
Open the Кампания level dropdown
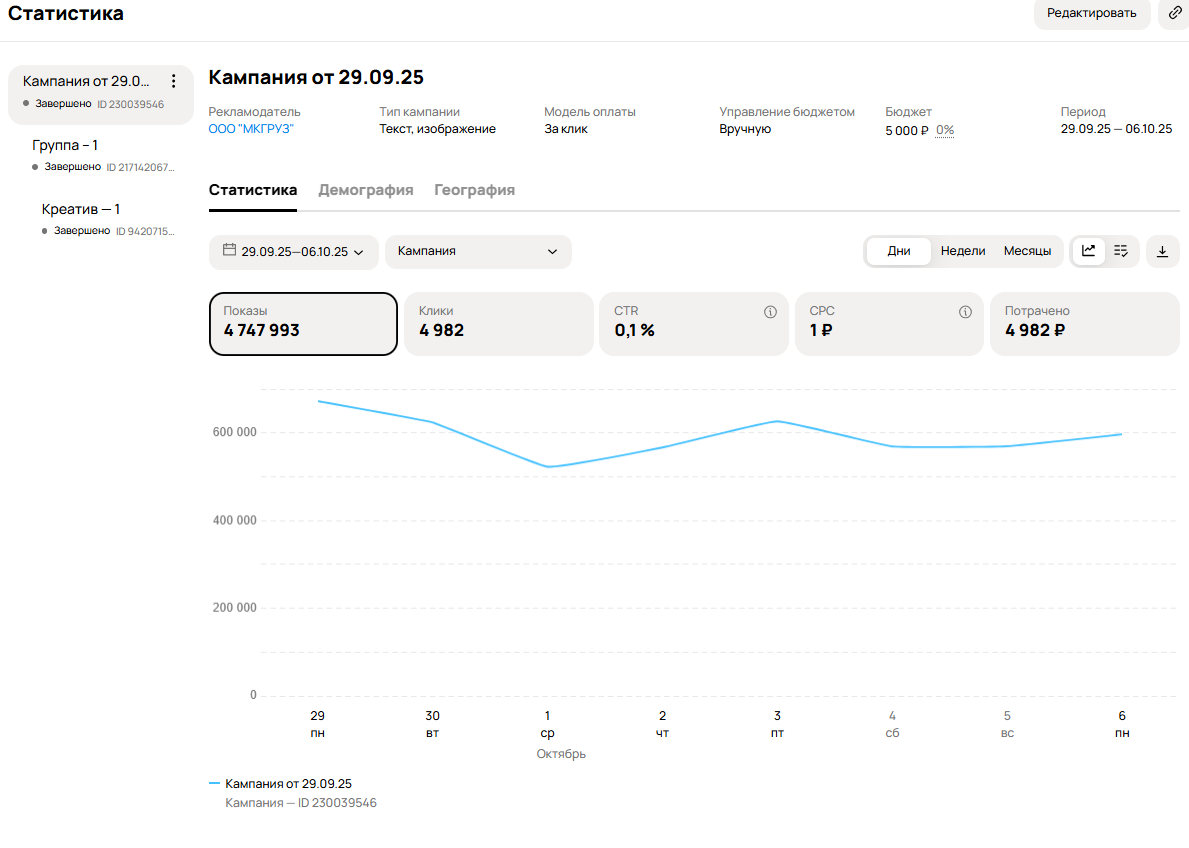point(478,252)
